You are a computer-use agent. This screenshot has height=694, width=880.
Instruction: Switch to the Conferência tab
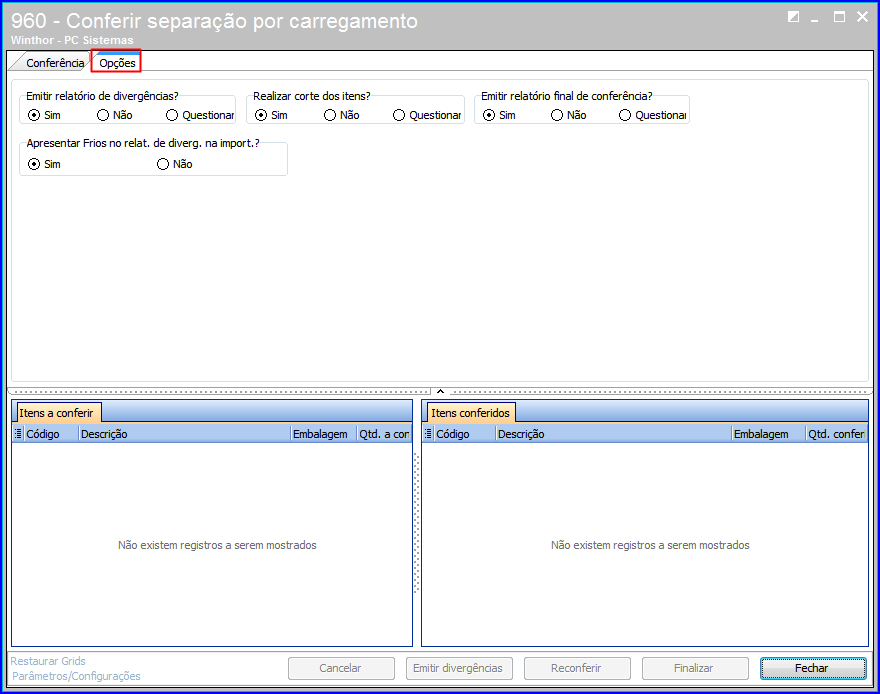click(55, 63)
